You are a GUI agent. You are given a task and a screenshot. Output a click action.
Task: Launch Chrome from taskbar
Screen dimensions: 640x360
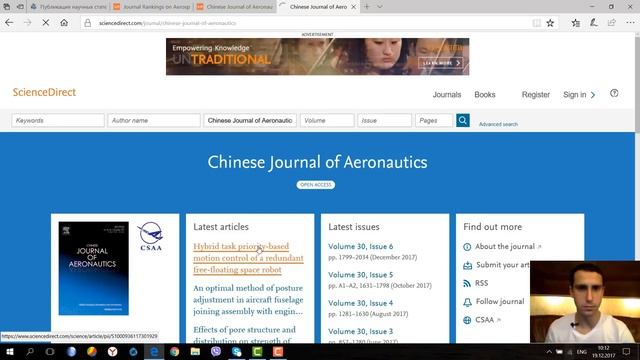175,351
